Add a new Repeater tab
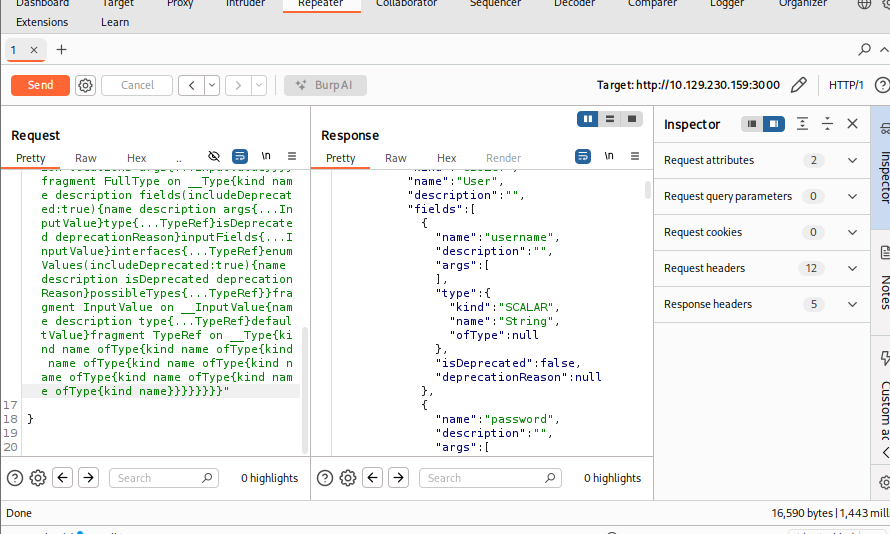 [62, 49]
